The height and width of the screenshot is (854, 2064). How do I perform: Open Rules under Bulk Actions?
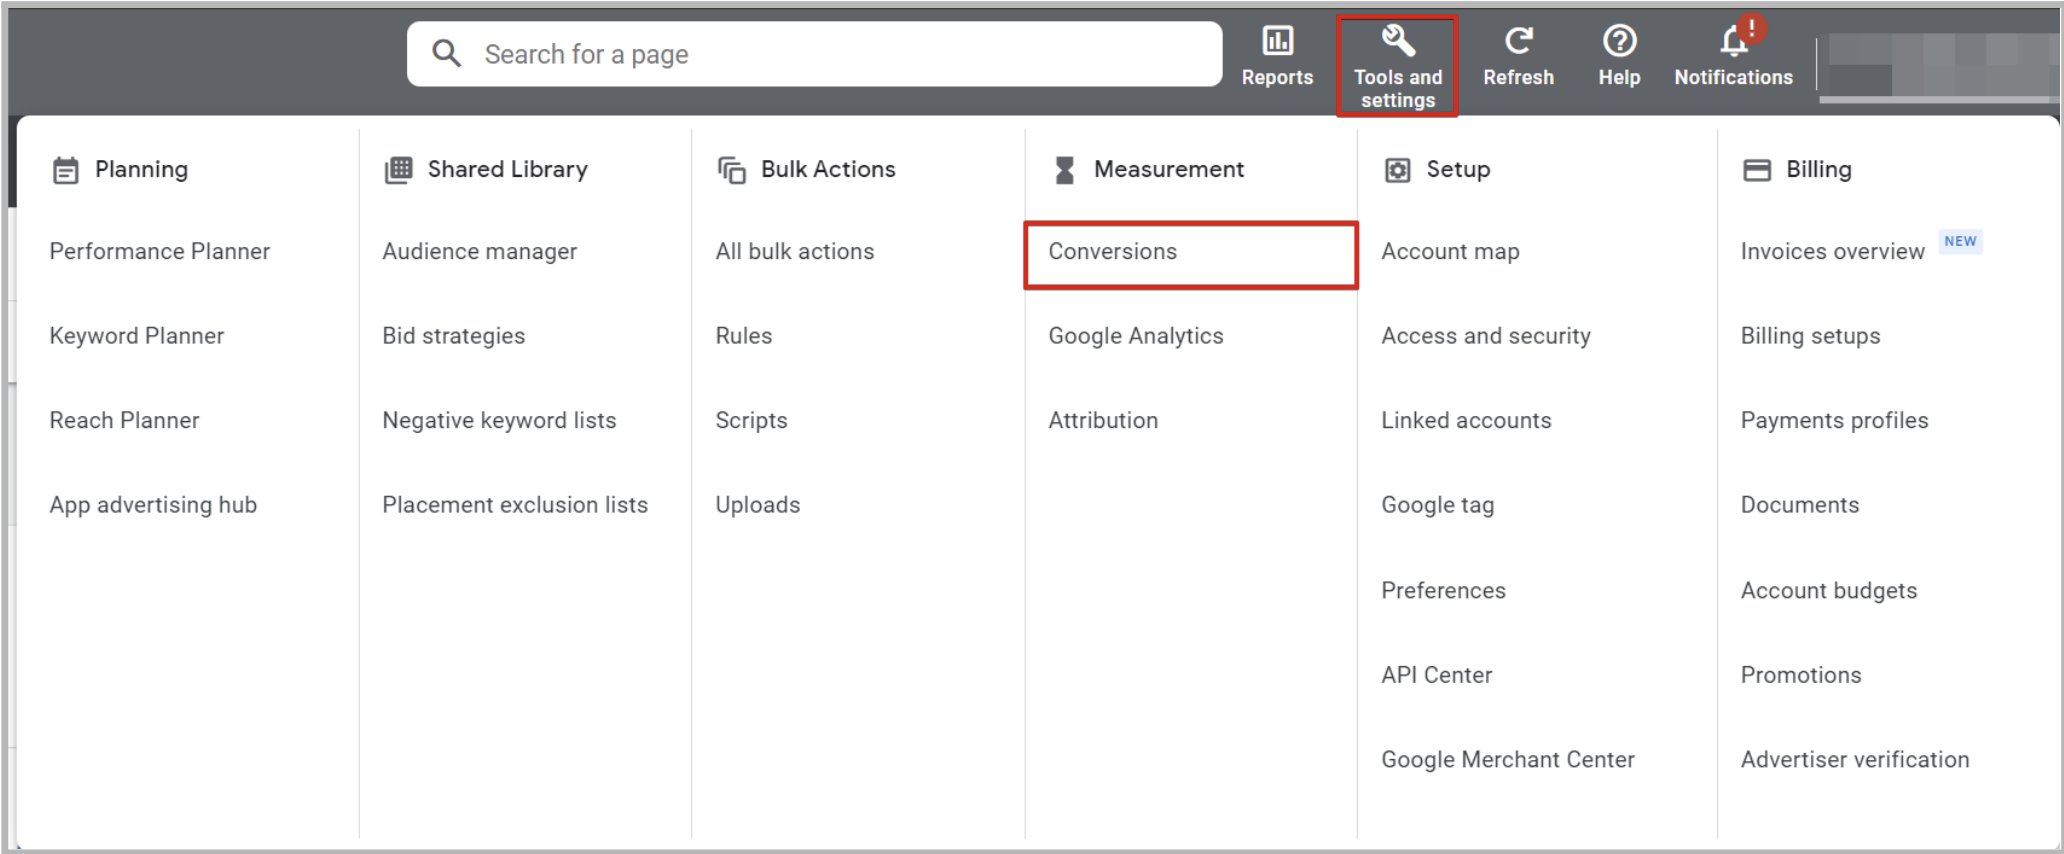[x=744, y=336]
